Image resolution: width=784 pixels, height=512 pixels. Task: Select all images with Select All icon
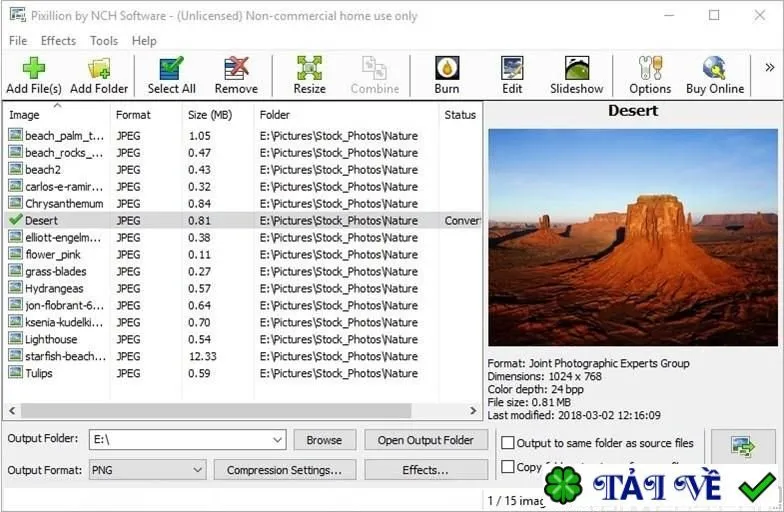[171, 68]
